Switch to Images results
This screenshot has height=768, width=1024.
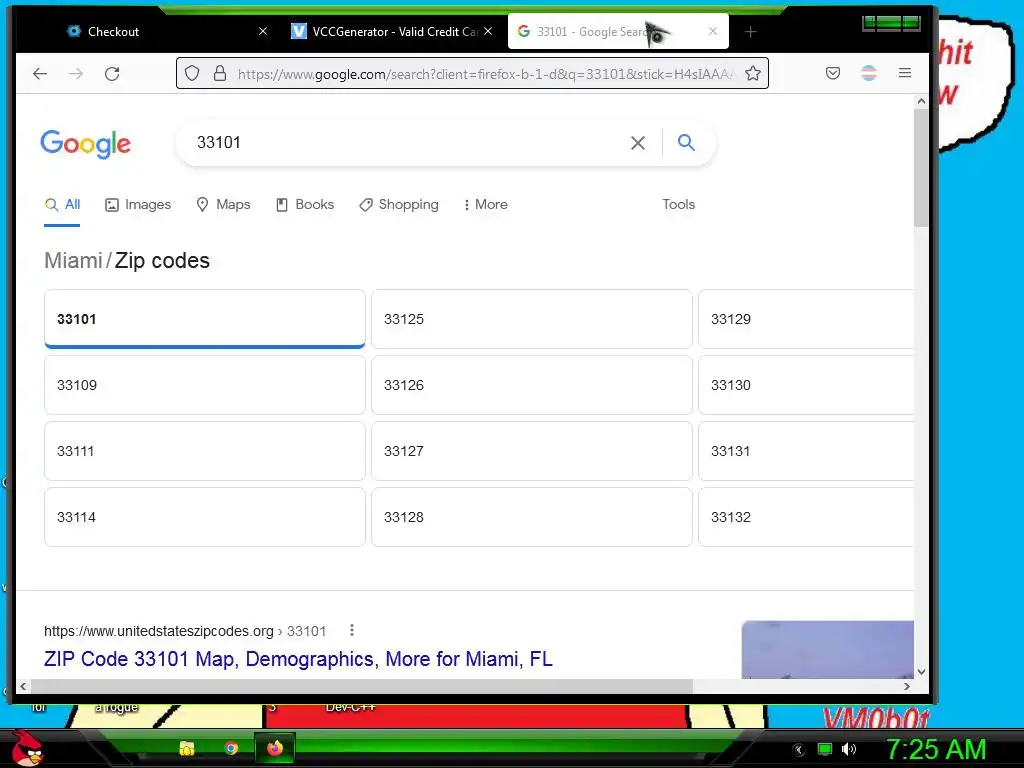138,205
